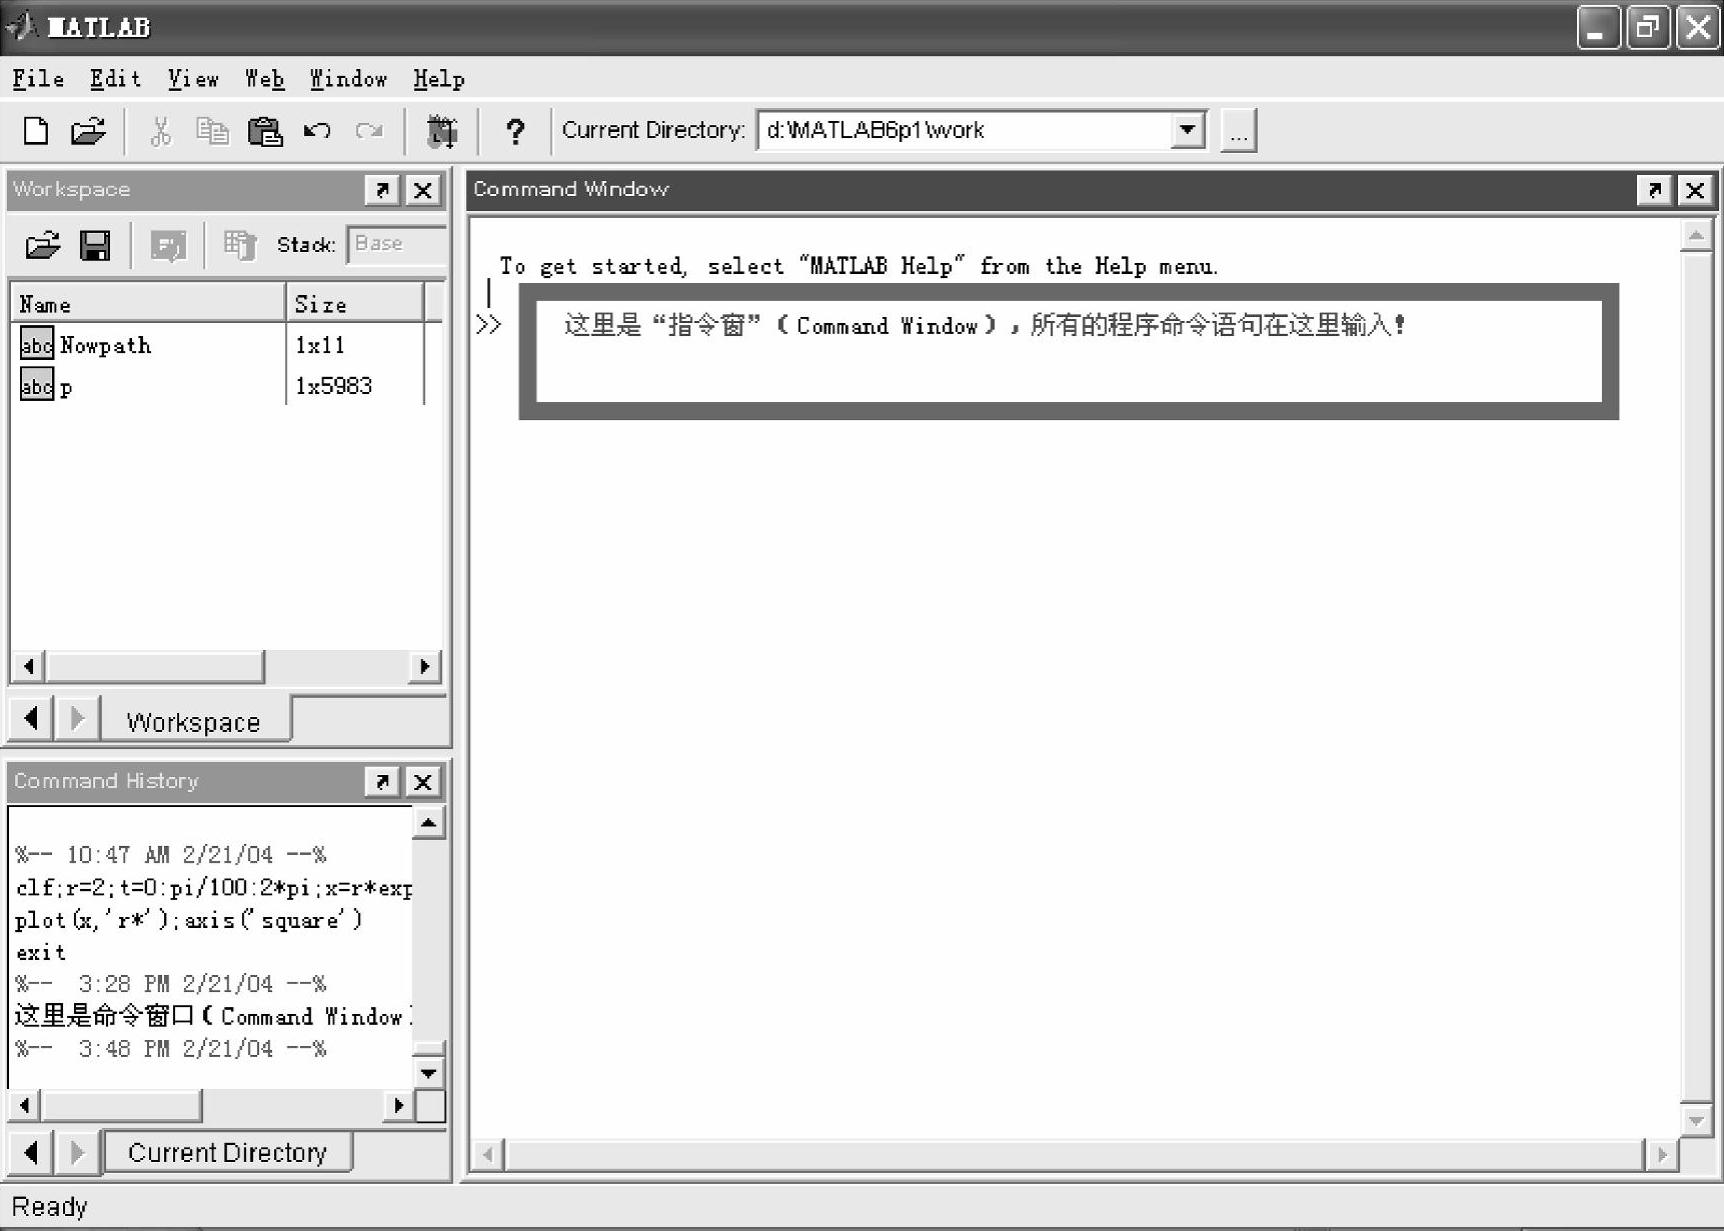Select the p variable icon in Workspace

37,385
